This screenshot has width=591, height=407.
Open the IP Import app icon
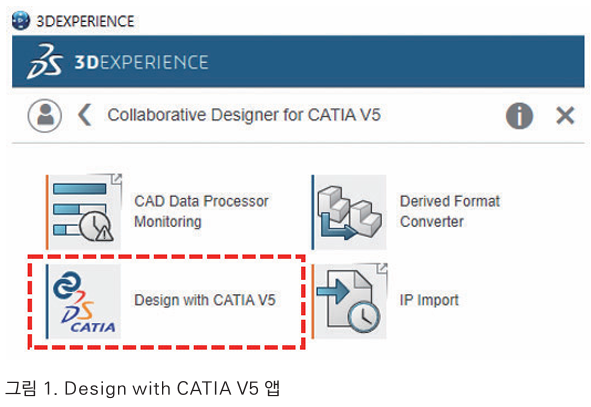click(349, 301)
